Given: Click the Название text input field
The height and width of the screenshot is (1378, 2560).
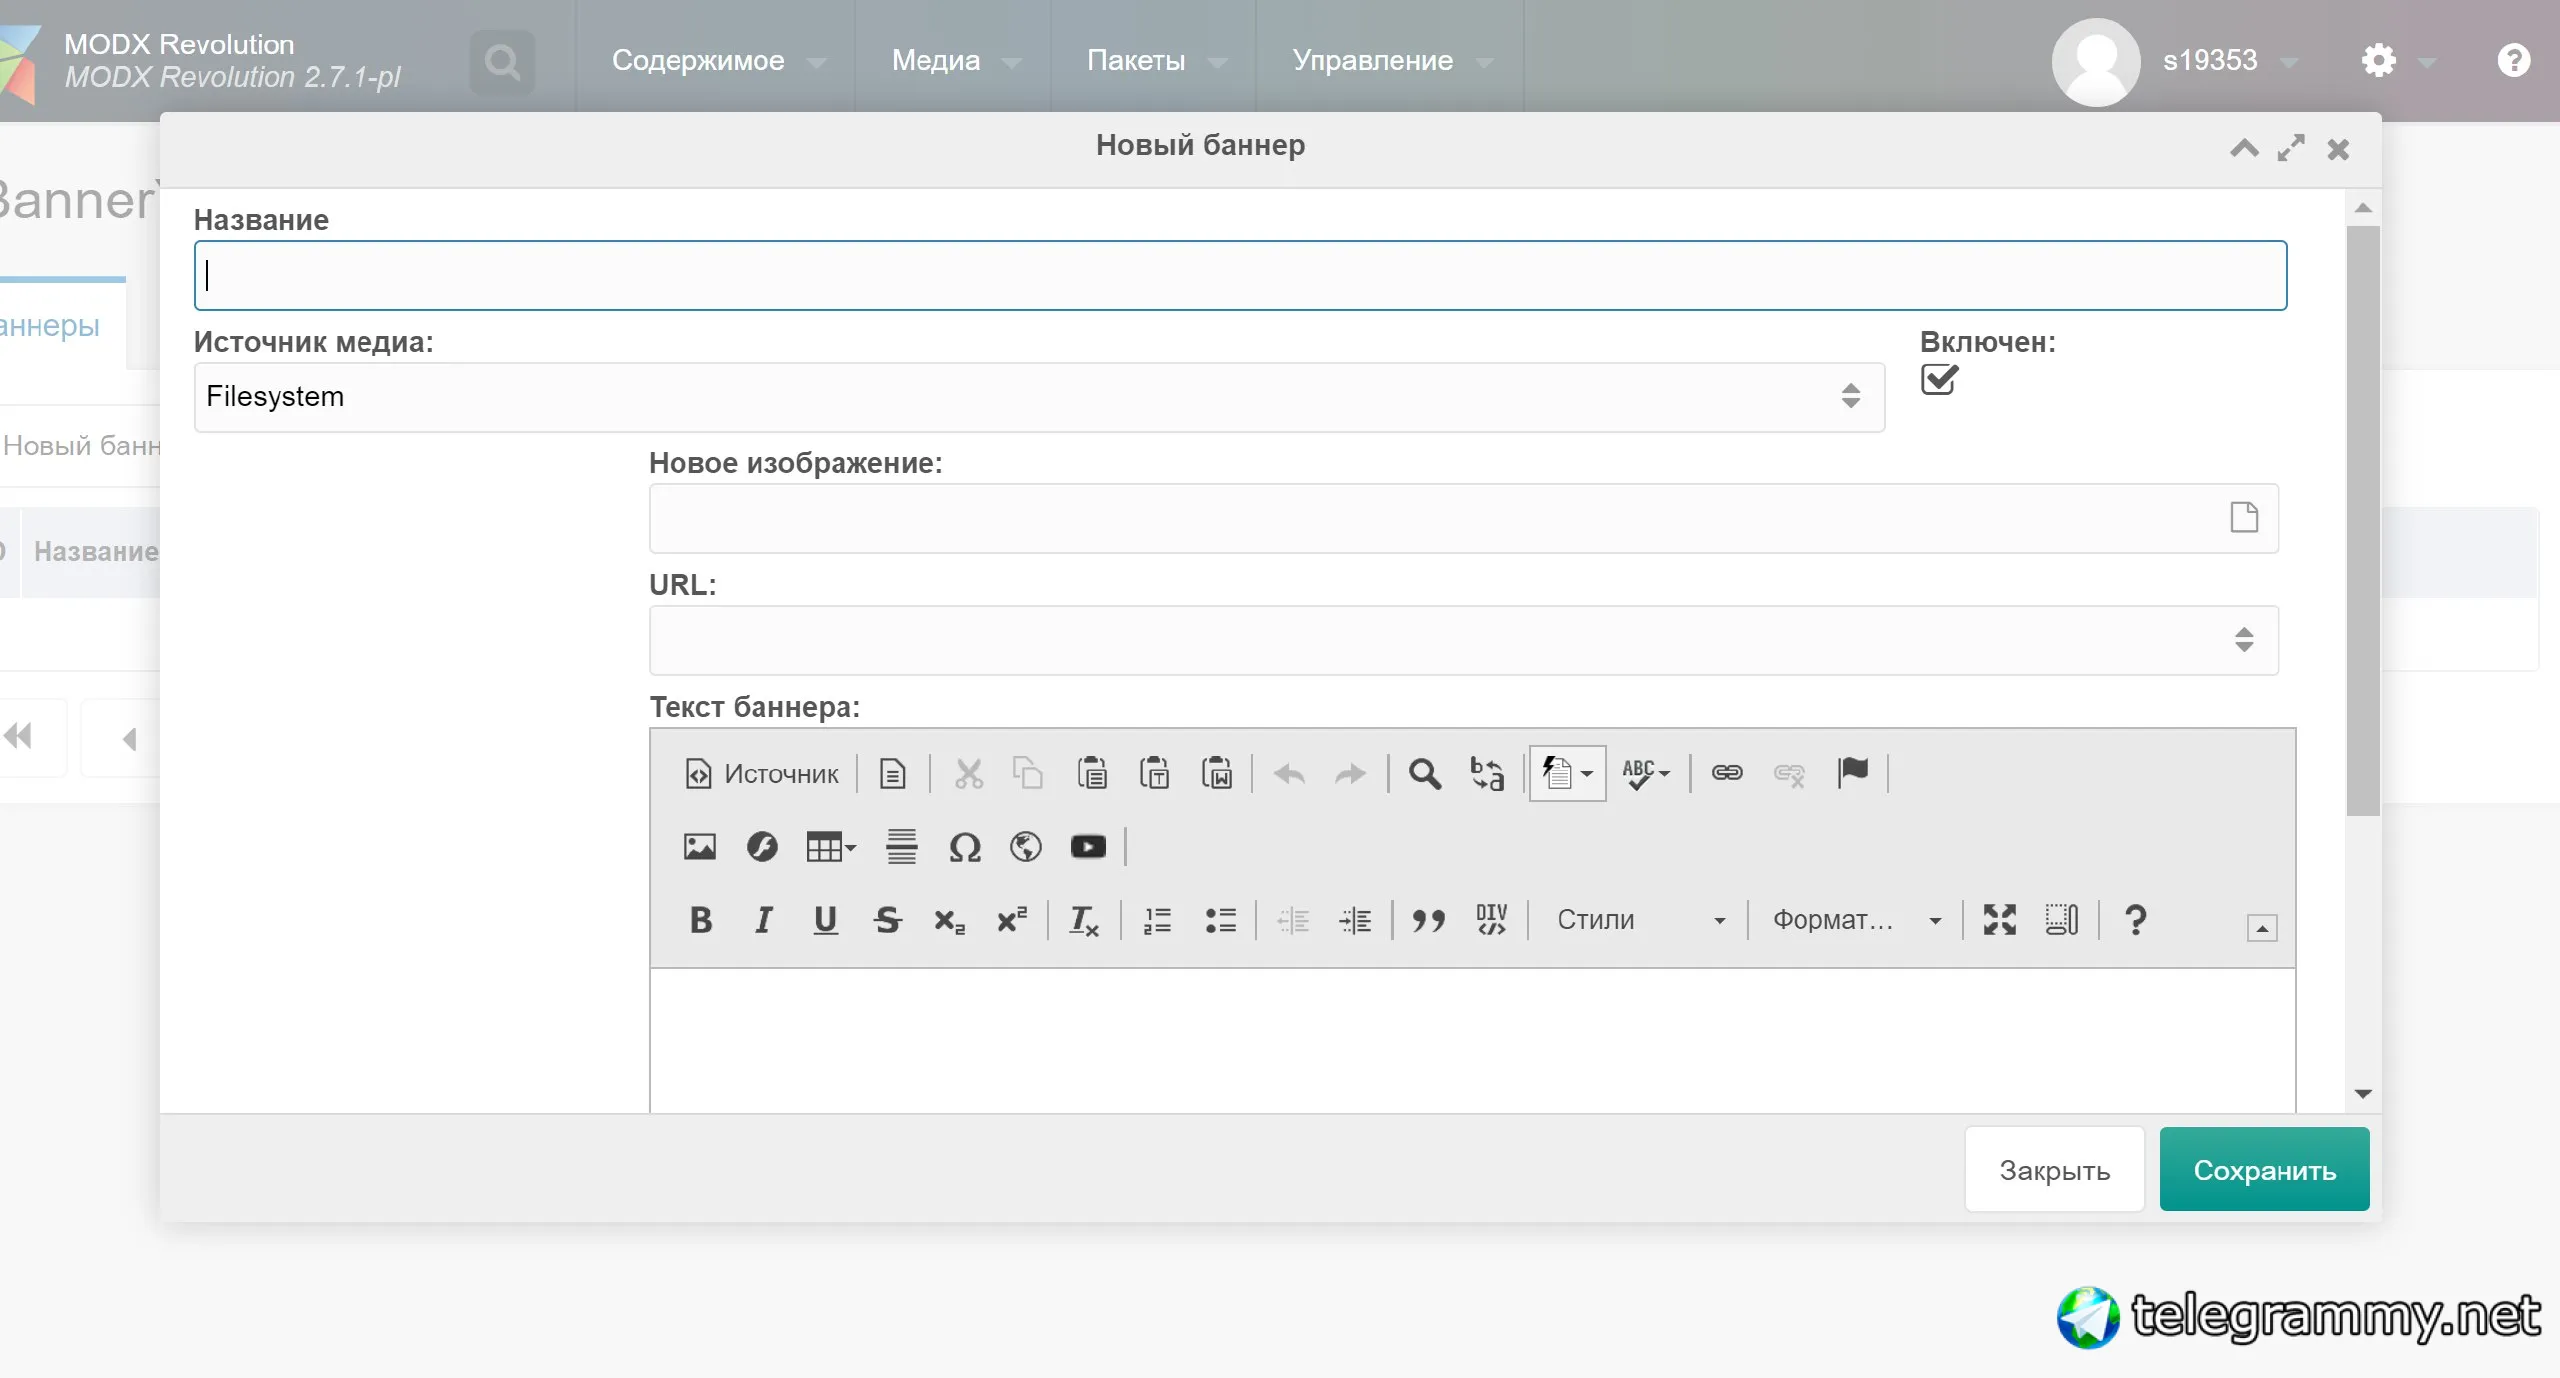Looking at the screenshot, I should pyautogui.click(x=1240, y=275).
